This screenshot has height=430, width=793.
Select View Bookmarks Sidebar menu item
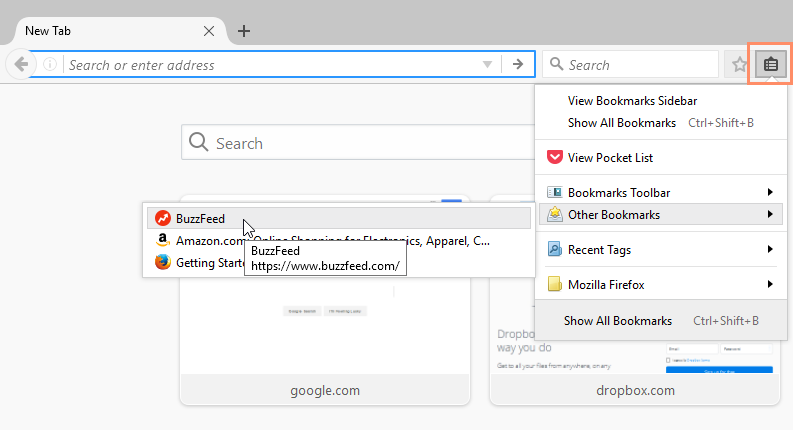632,101
